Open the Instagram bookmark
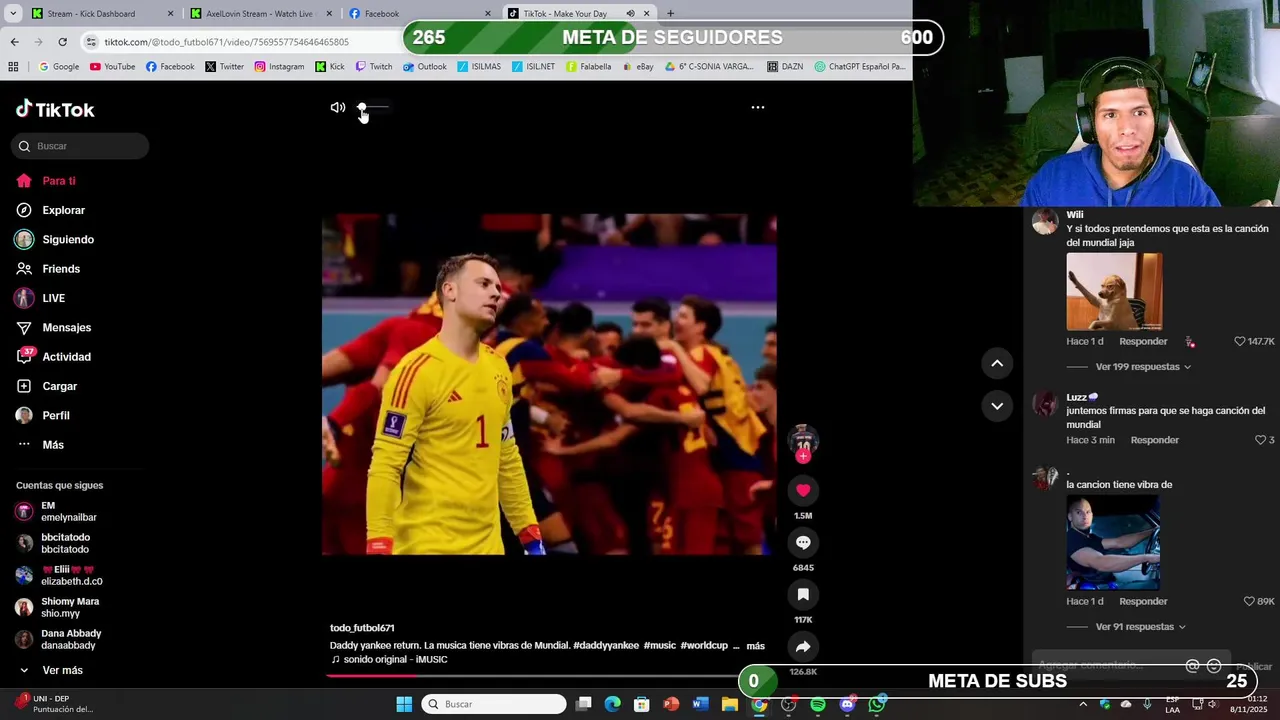 pos(279,67)
